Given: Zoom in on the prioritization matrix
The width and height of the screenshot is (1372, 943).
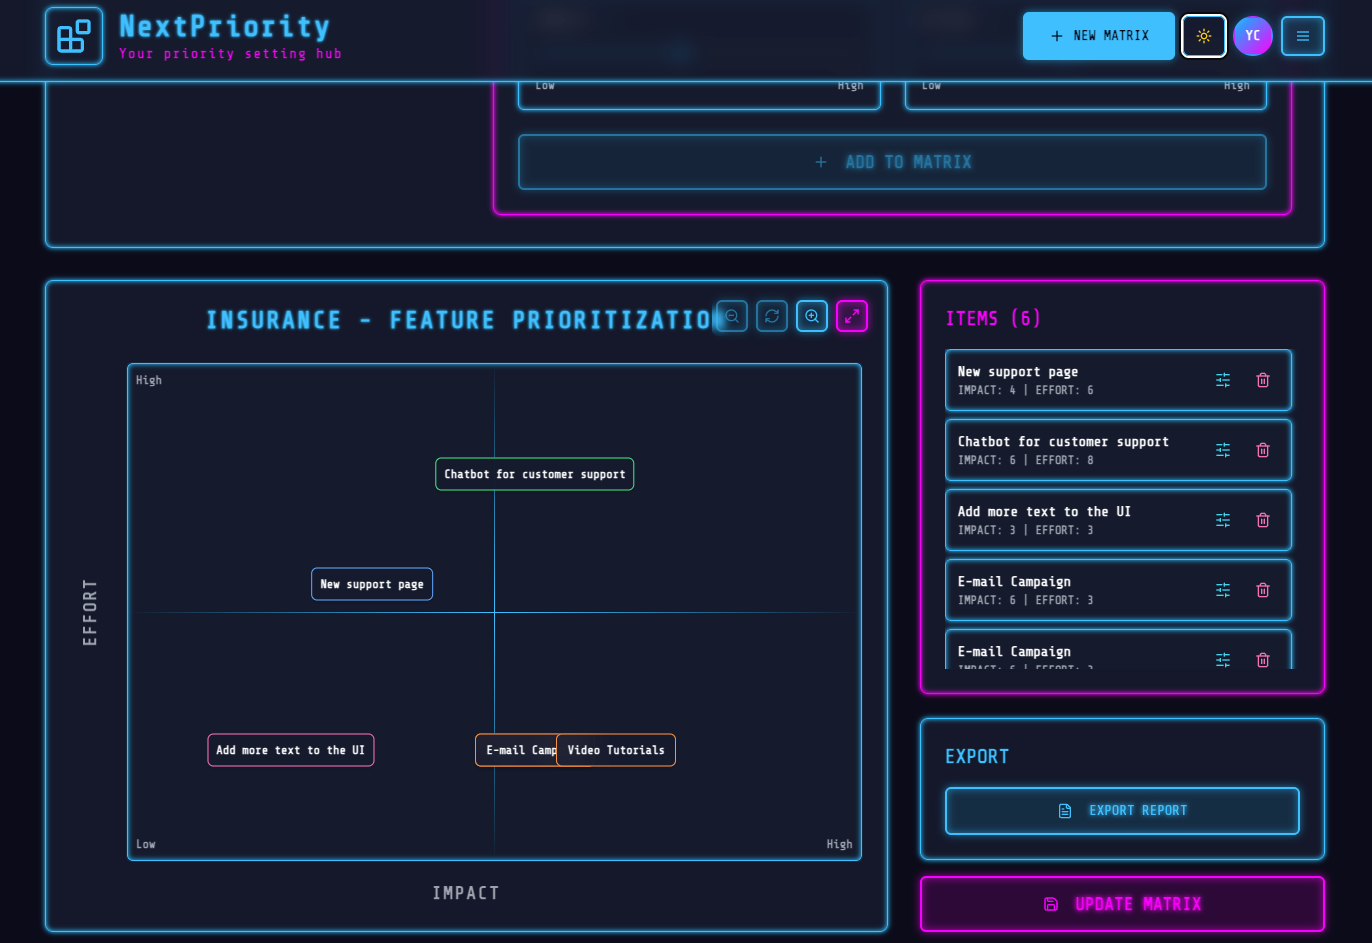Looking at the screenshot, I should pyautogui.click(x=811, y=316).
